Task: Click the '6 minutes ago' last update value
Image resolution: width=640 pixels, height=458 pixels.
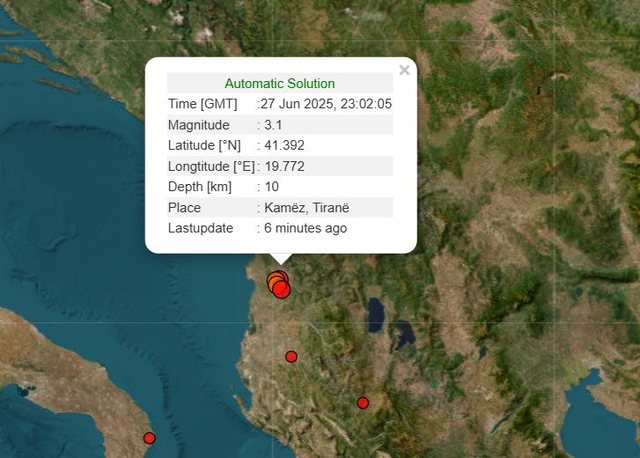Action: click(306, 228)
